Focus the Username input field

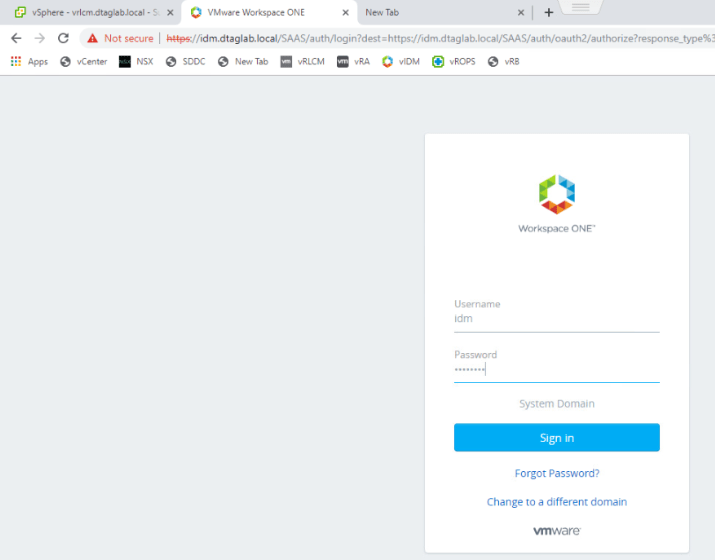click(x=557, y=319)
